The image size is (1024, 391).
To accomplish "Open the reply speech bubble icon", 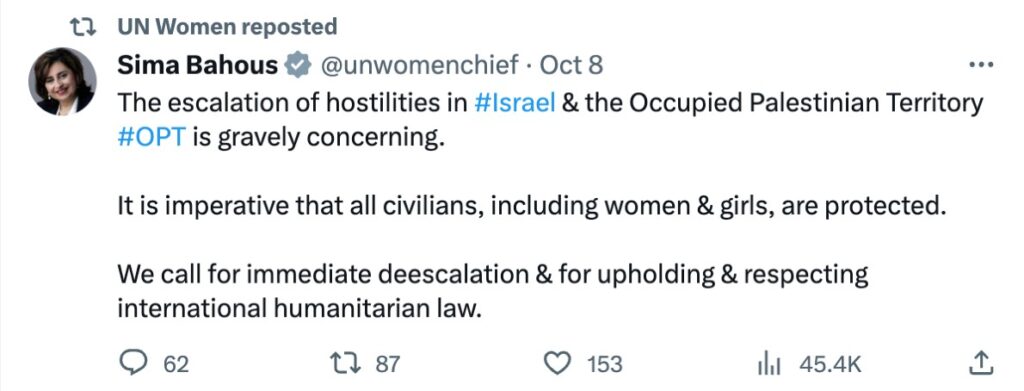I will [135, 364].
